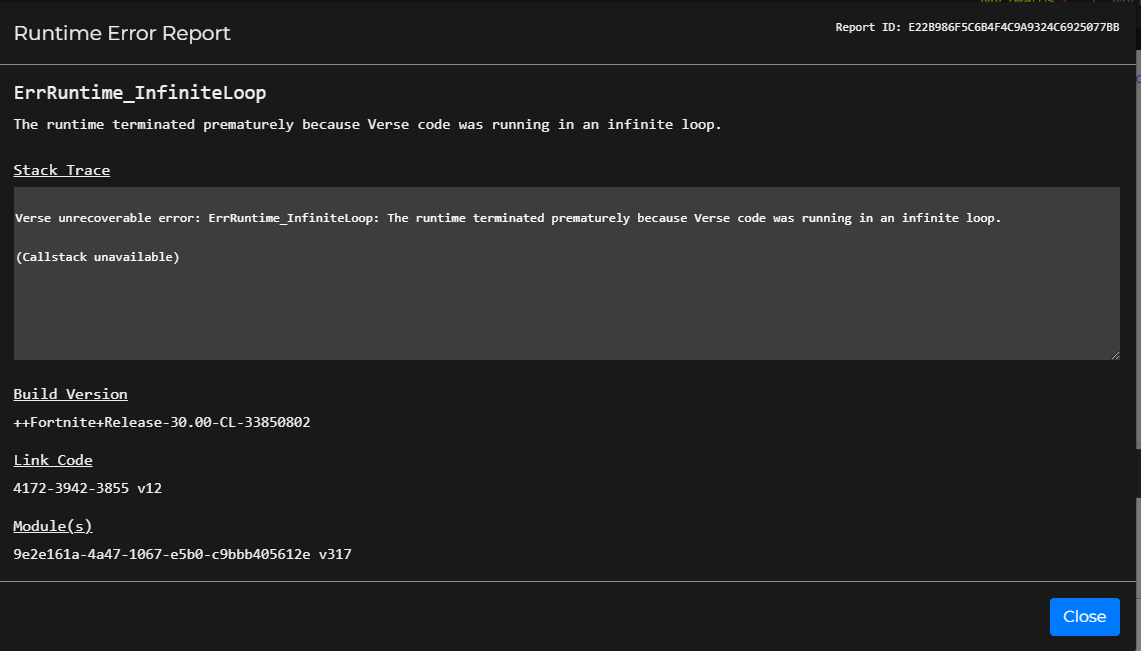This screenshot has width=1141, height=651.
Task: Close the Runtime Error Report dialog
Action: pyautogui.click(x=1084, y=617)
